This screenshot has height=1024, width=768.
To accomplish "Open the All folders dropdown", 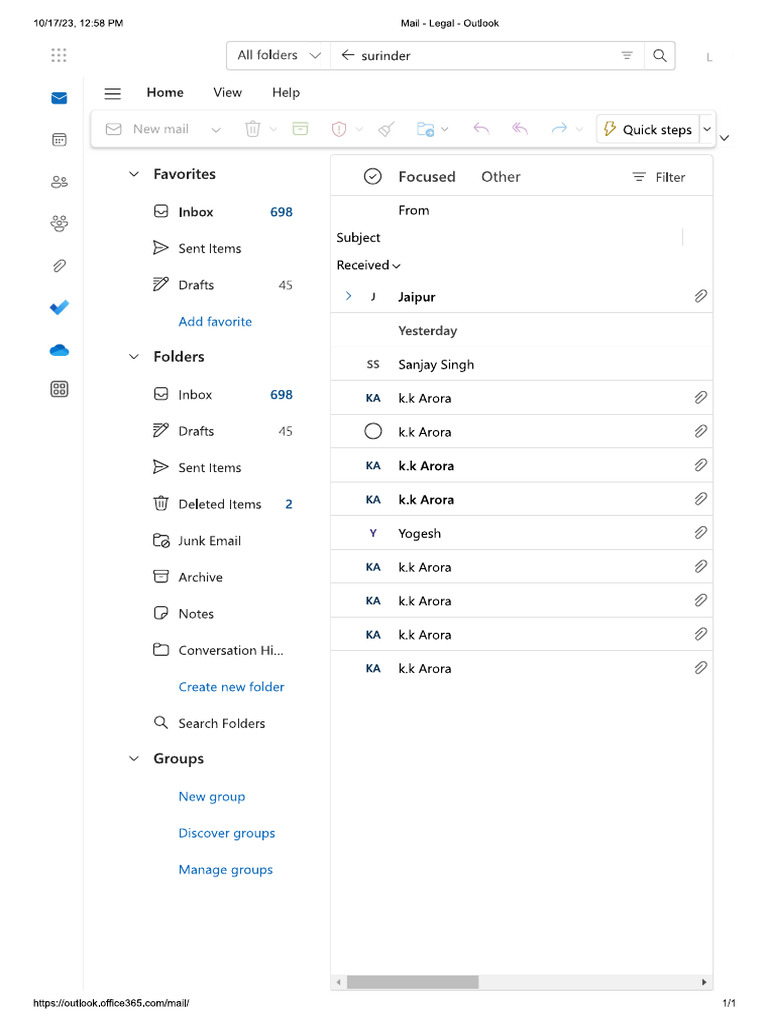I will pyautogui.click(x=279, y=56).
